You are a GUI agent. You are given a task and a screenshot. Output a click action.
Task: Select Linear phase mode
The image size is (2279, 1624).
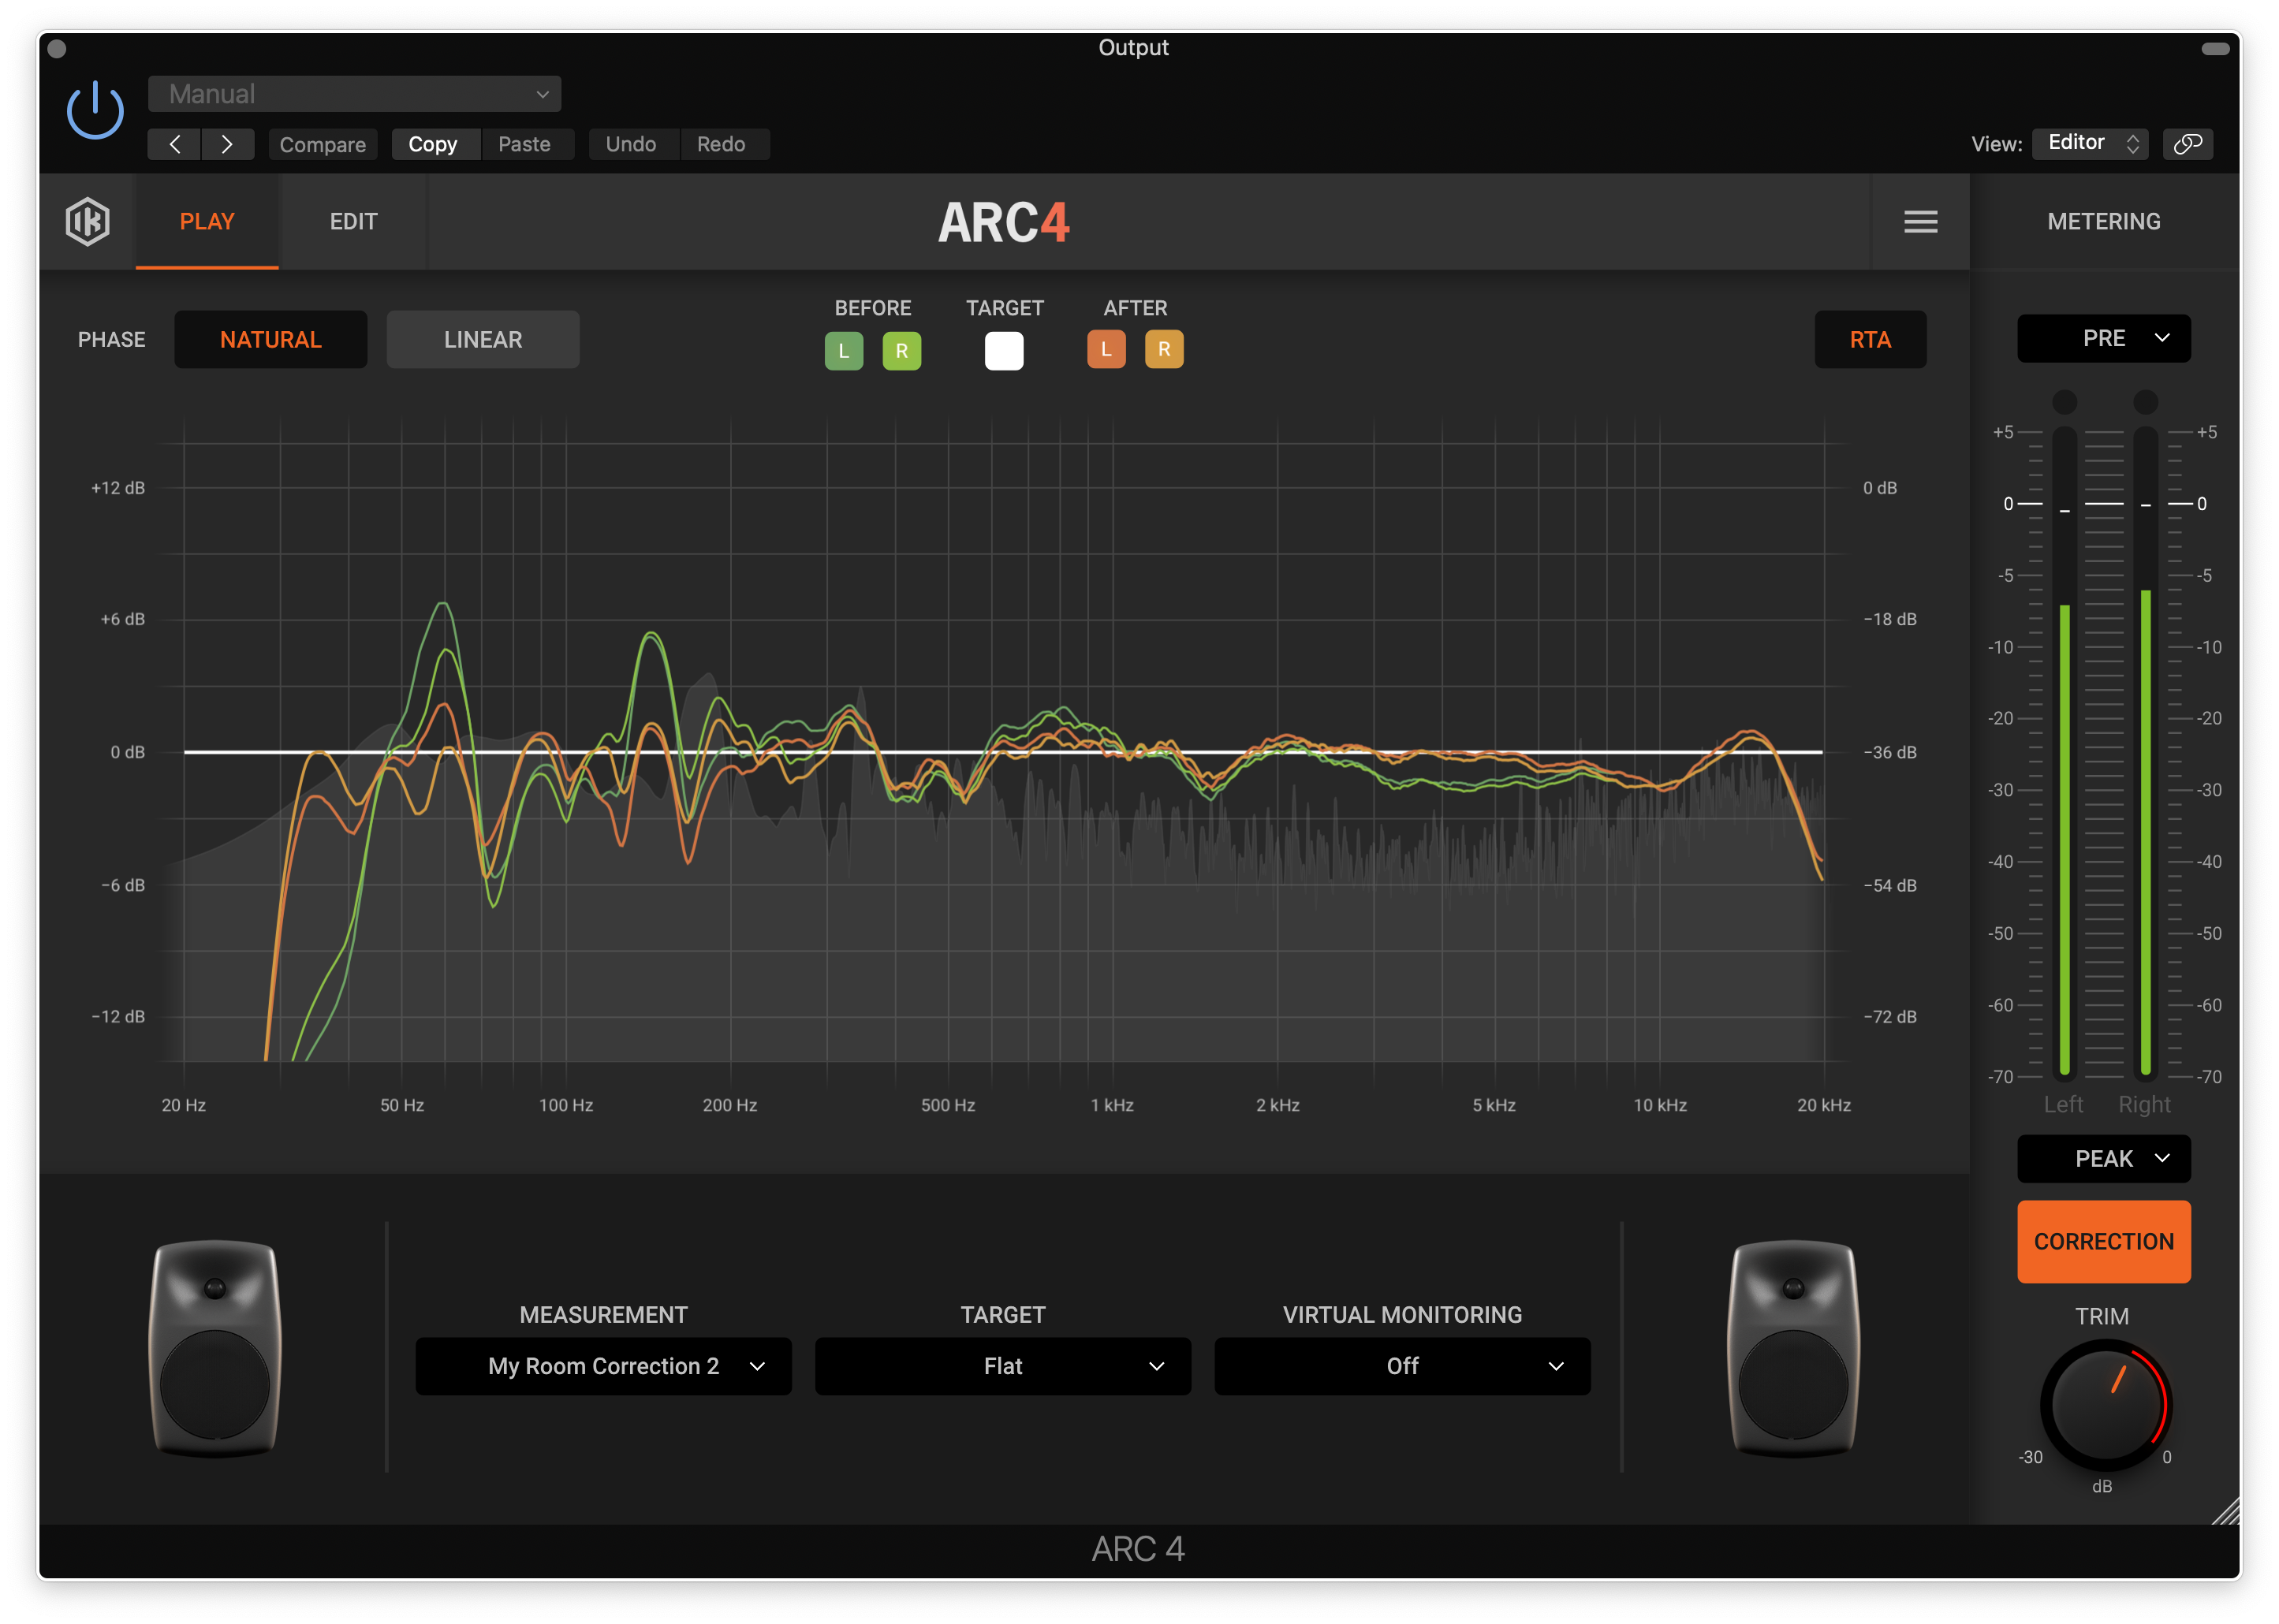click(483, 340)
